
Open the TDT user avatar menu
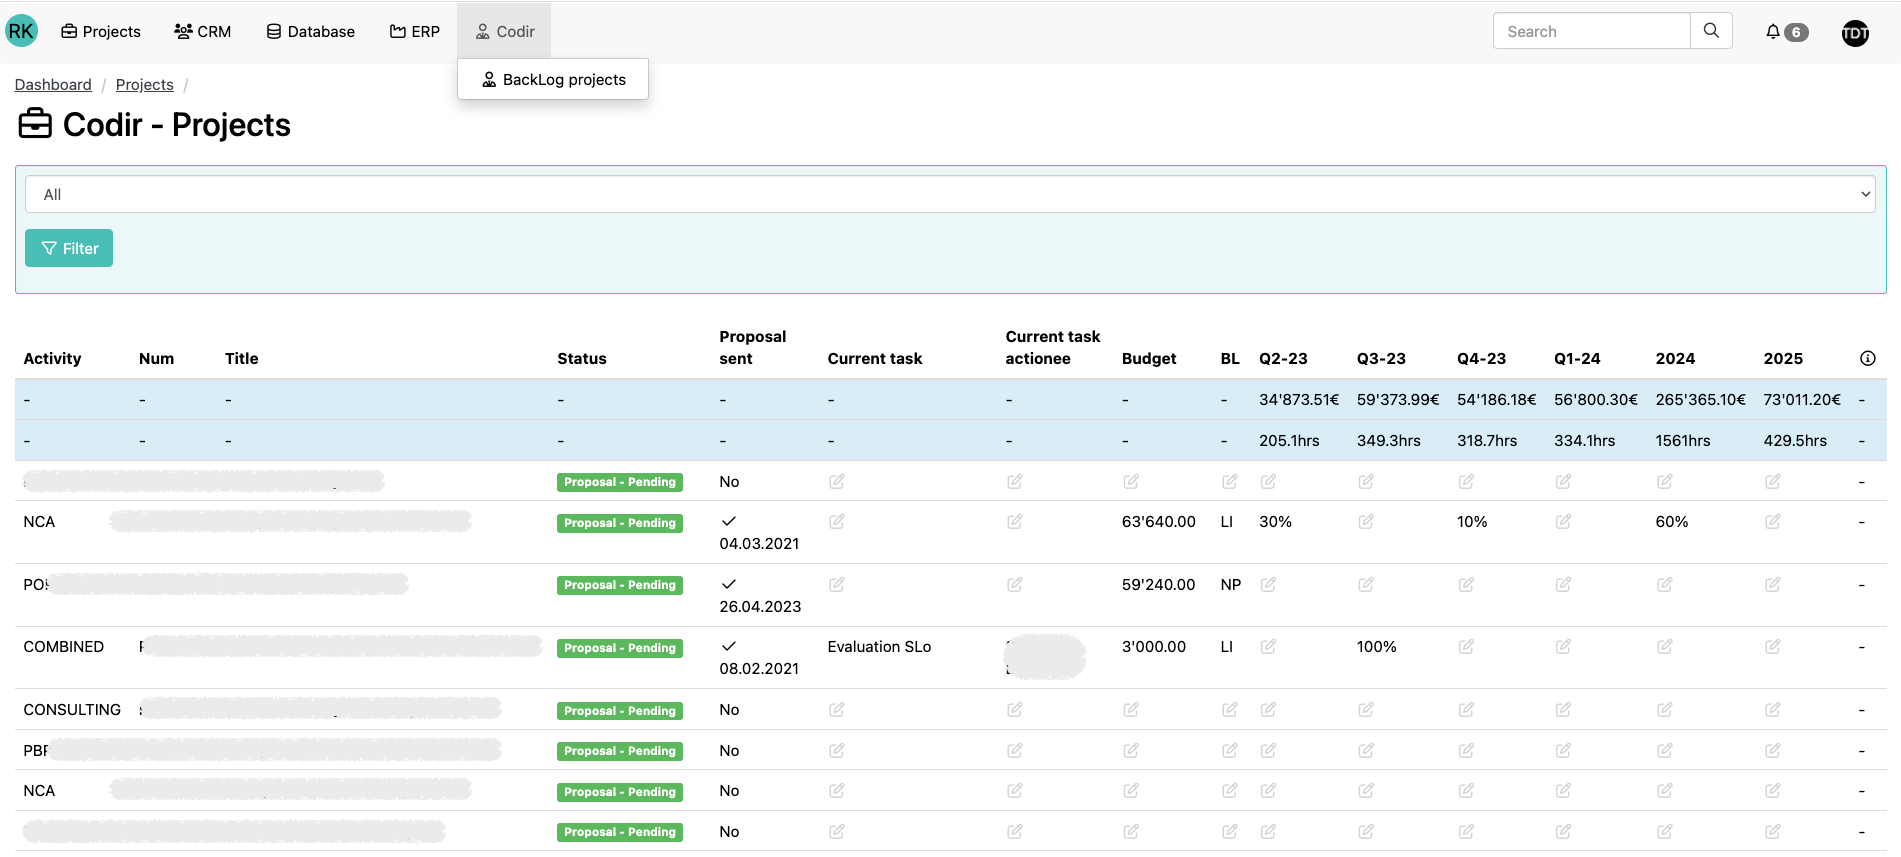click(x=1855, y=33)
